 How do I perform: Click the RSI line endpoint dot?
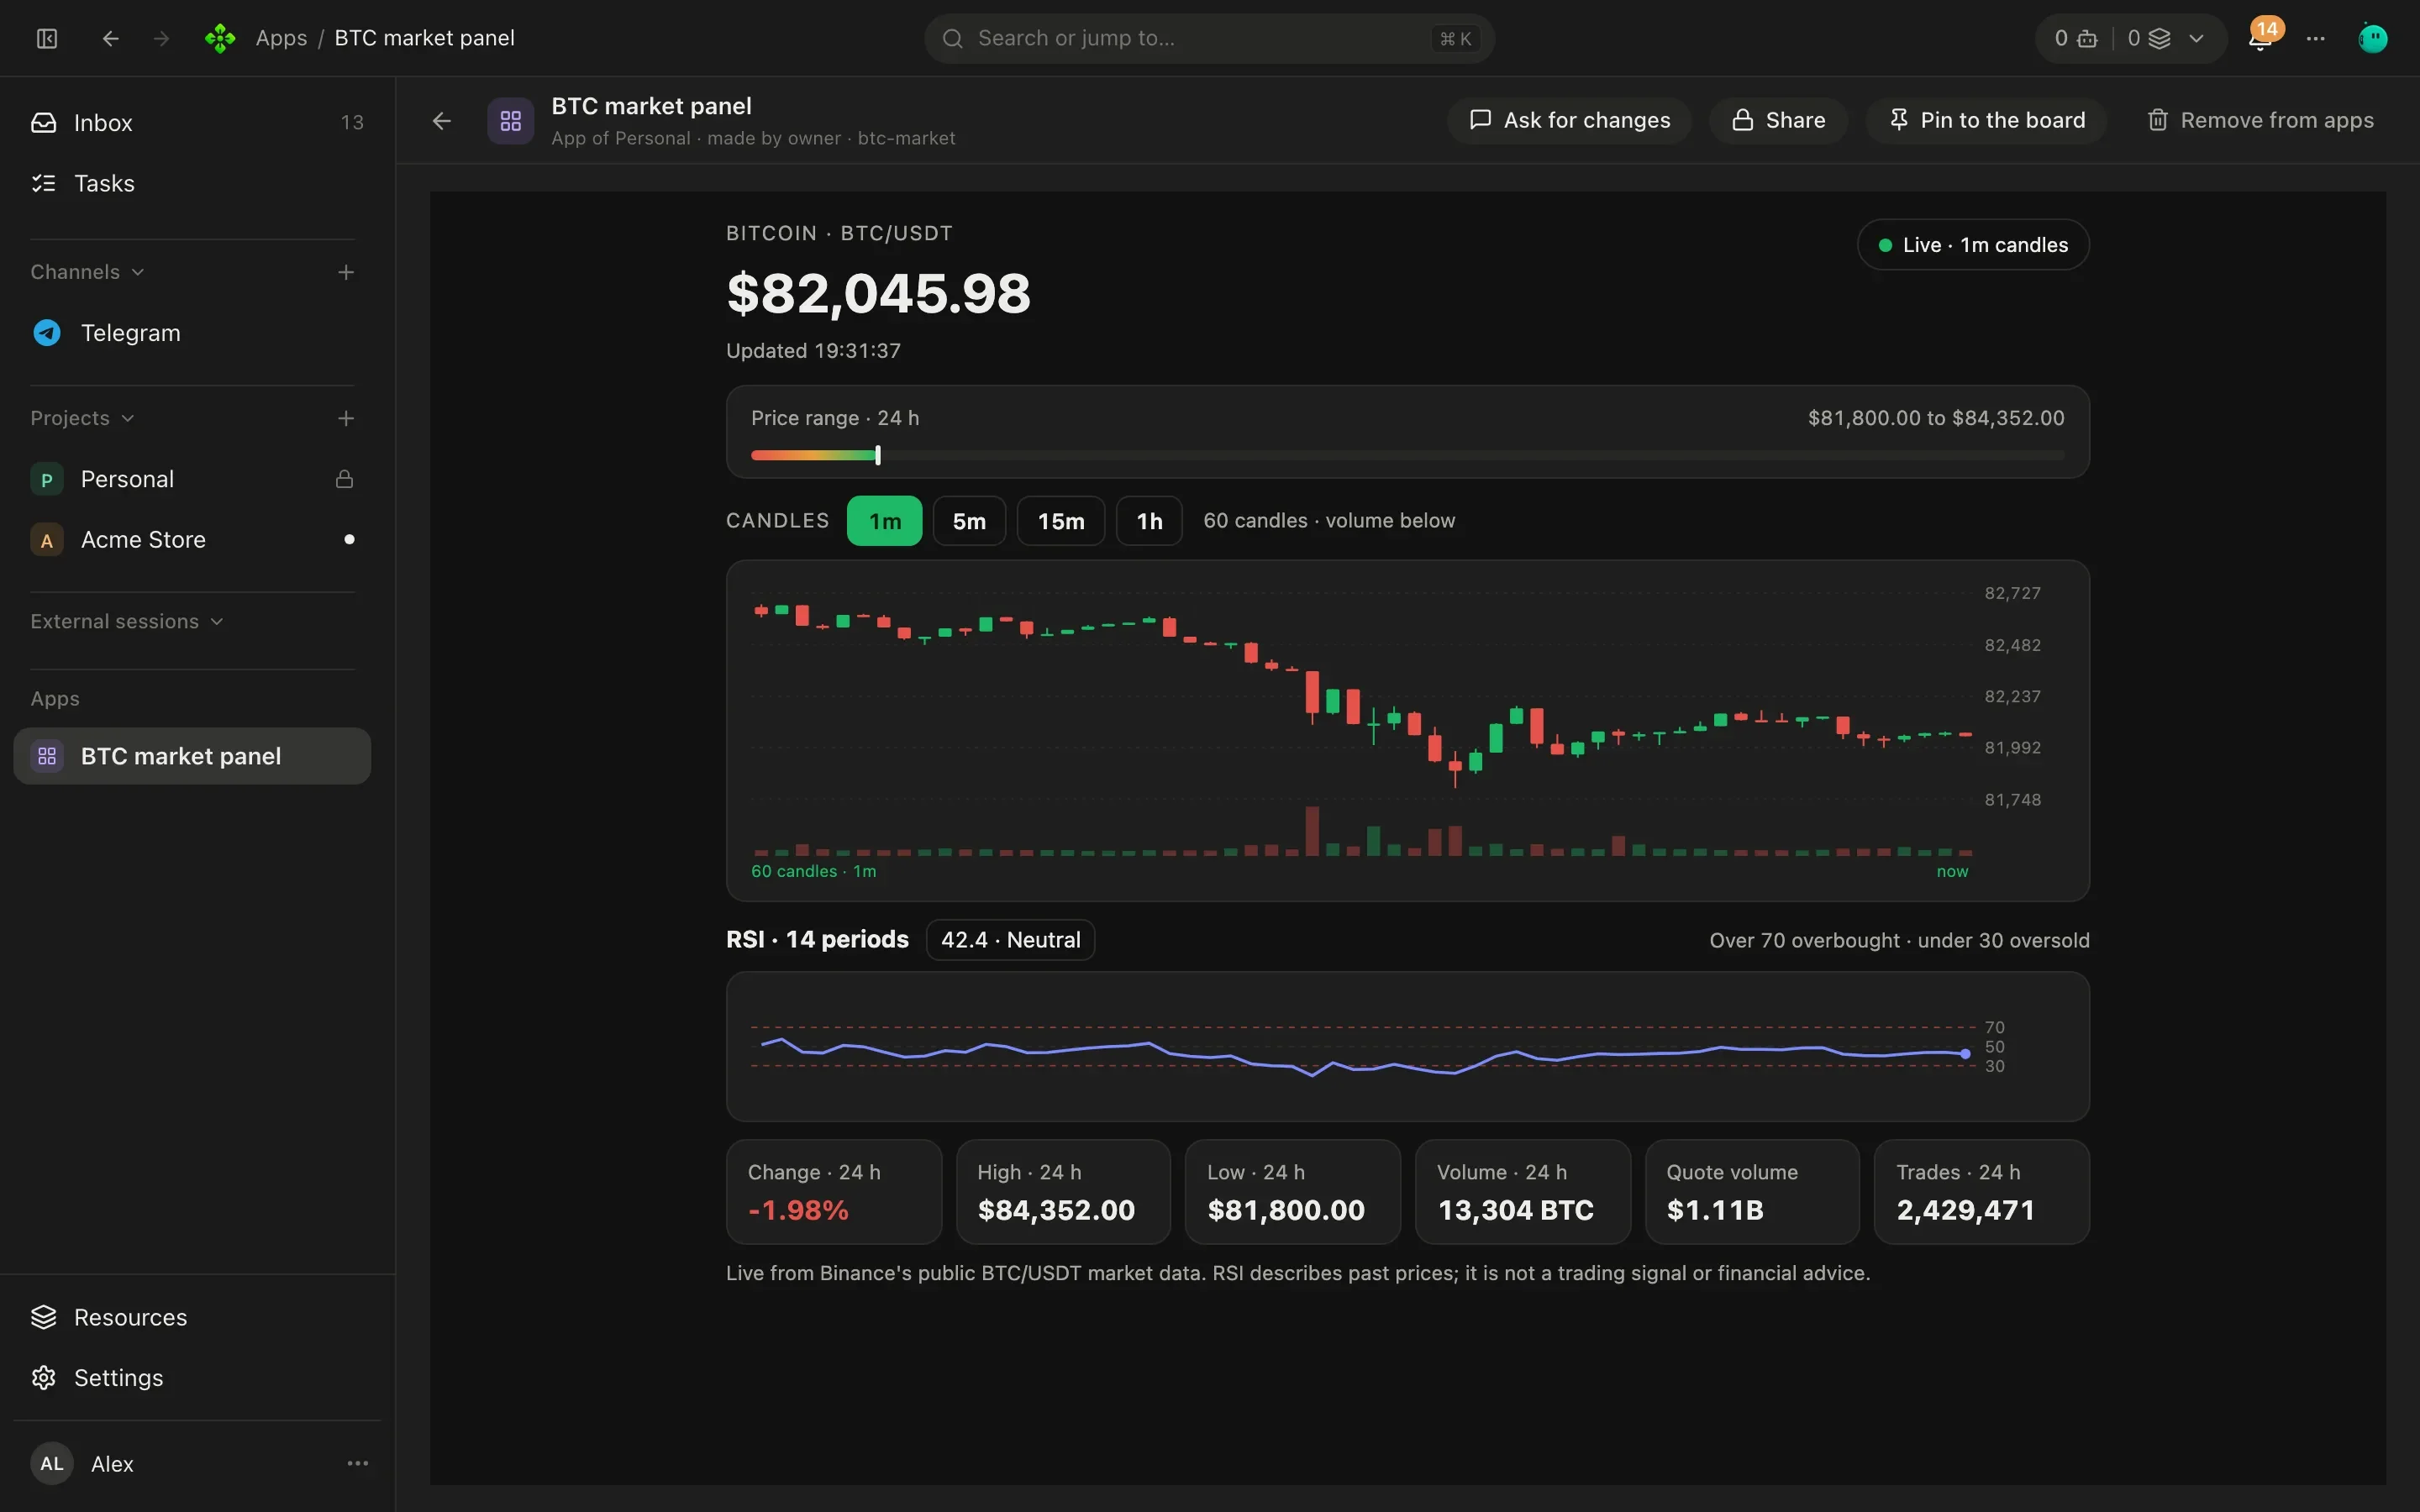pos(1965,1054)
